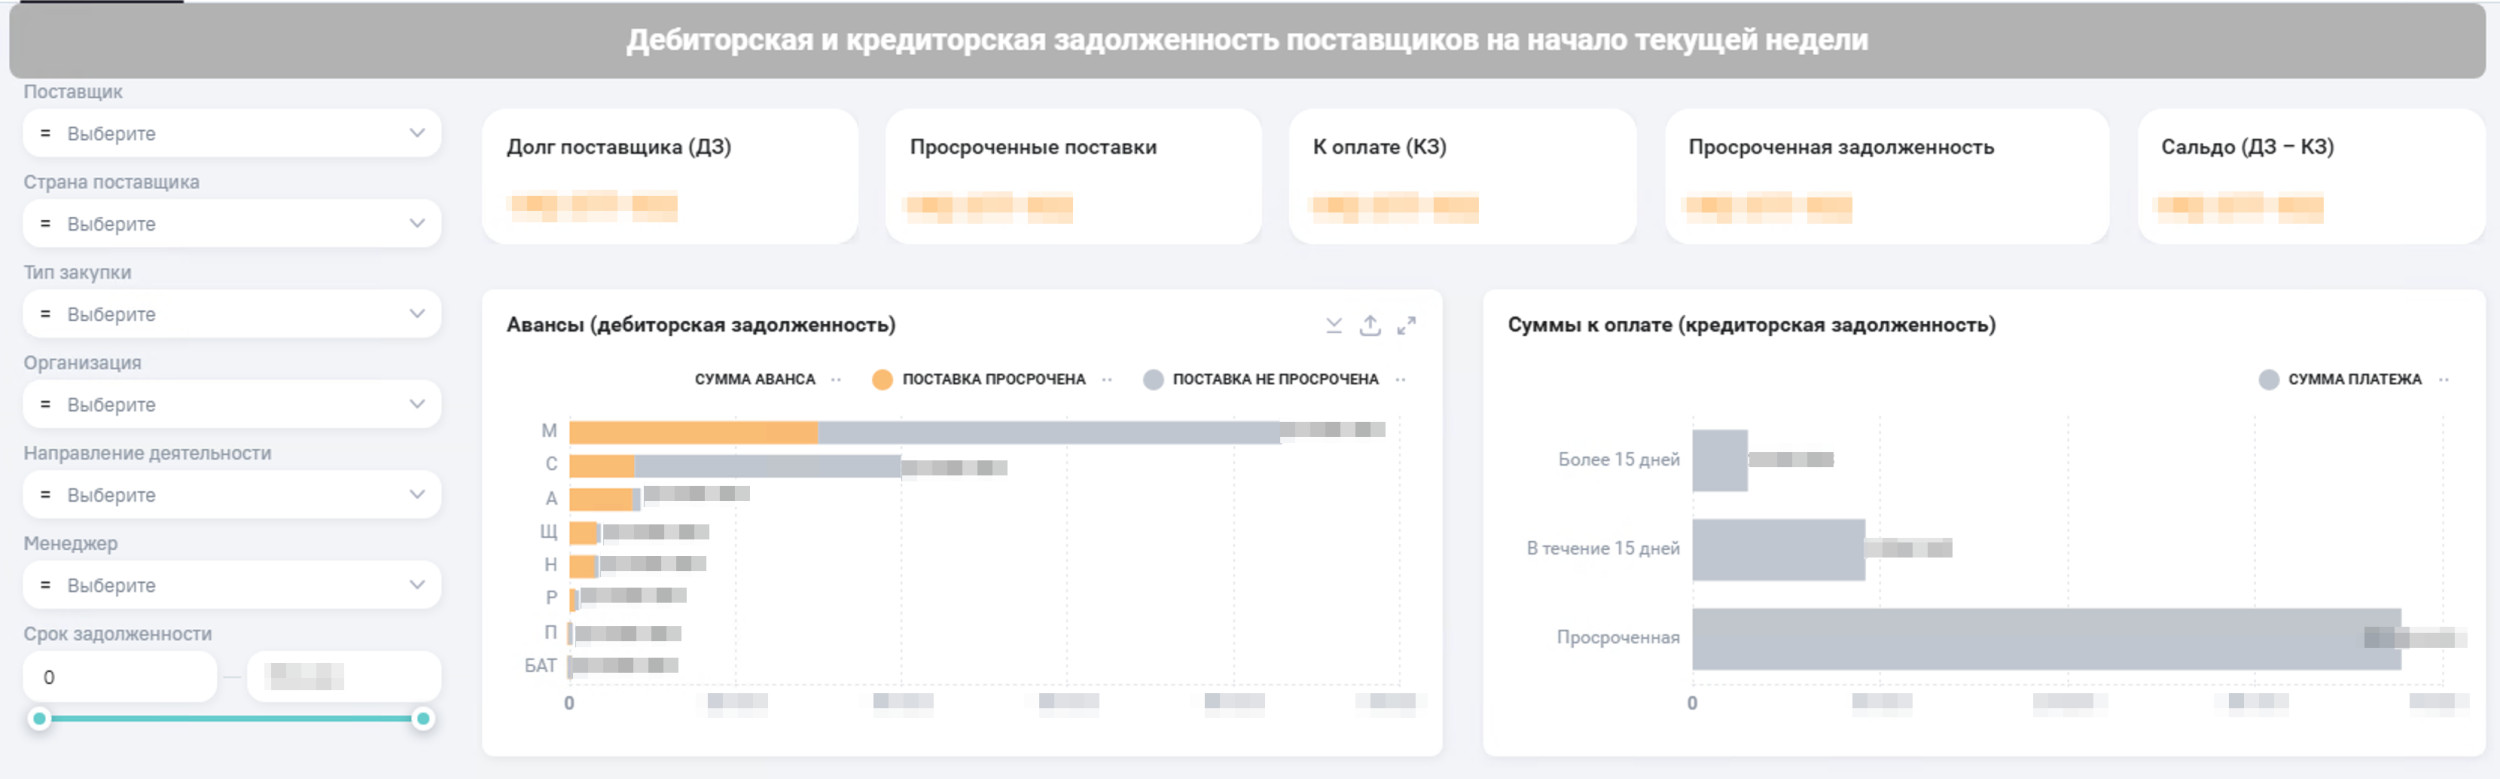
Task: Open the Направление деятельности dropdown arrow
Action: (417, 494)
